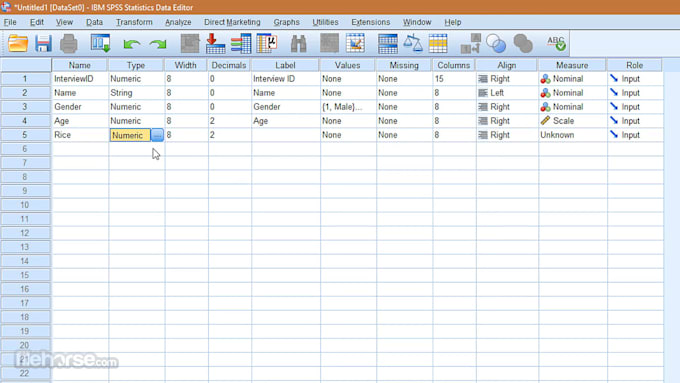Screen dimensions: 680x383
Task: Click the Scale measure cell for Age
Action: pos(572,121)
